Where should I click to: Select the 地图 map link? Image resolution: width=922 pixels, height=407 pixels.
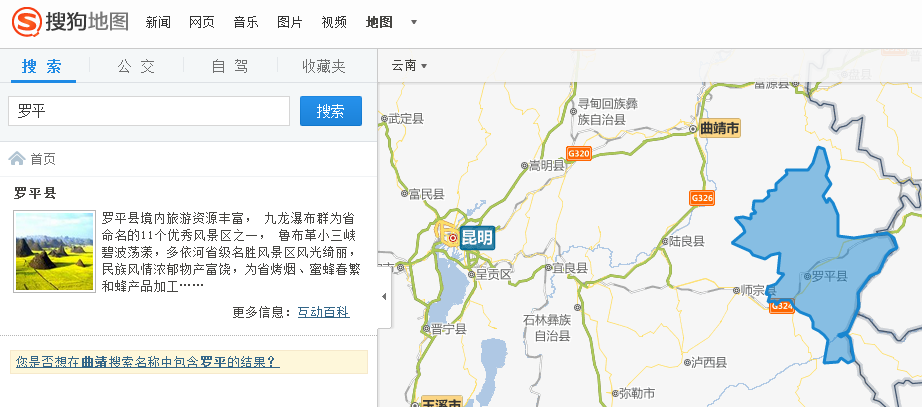coord(379,22)
